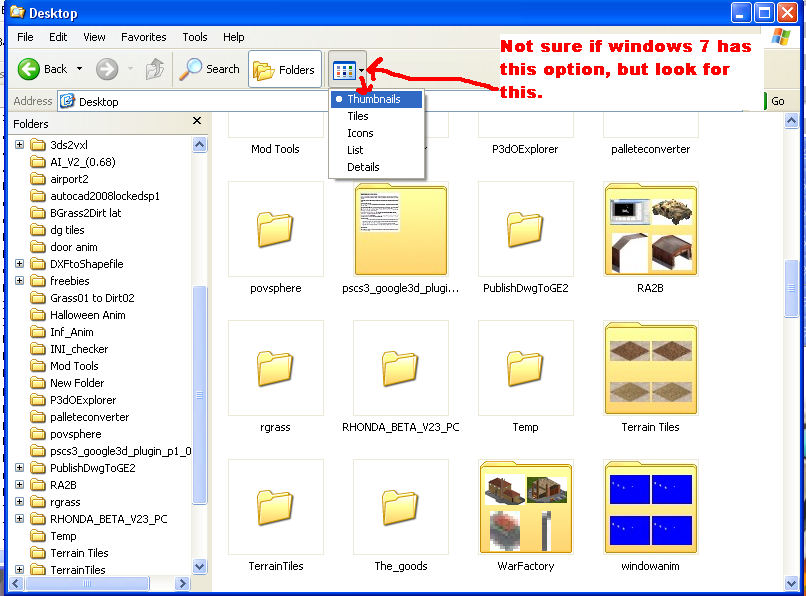Expand the PublishDwgToGE2 tree node

pos(20,468)
